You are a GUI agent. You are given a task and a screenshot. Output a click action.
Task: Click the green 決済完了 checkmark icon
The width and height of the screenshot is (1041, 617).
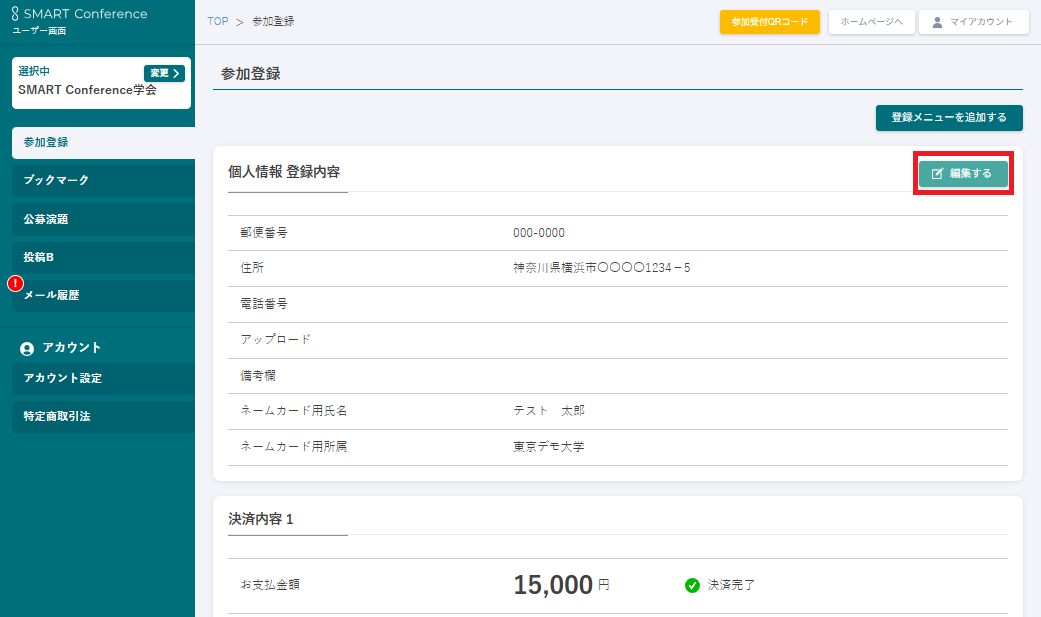click(692, 585)
